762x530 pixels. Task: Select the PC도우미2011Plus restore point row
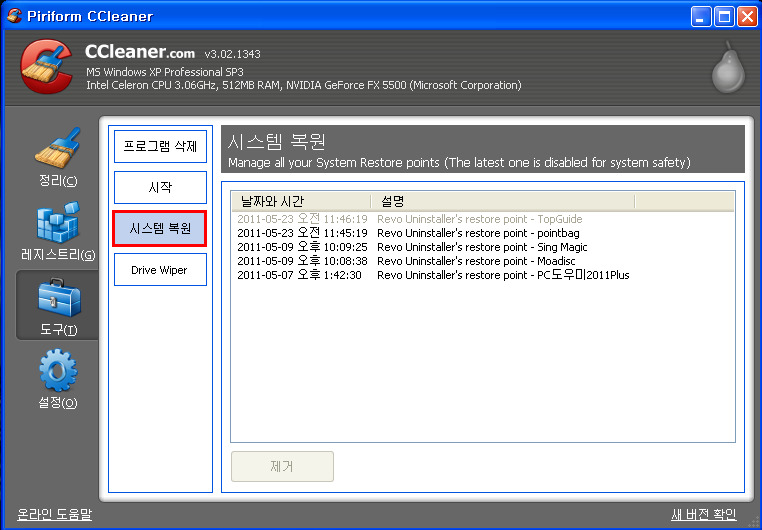(483, 275)
